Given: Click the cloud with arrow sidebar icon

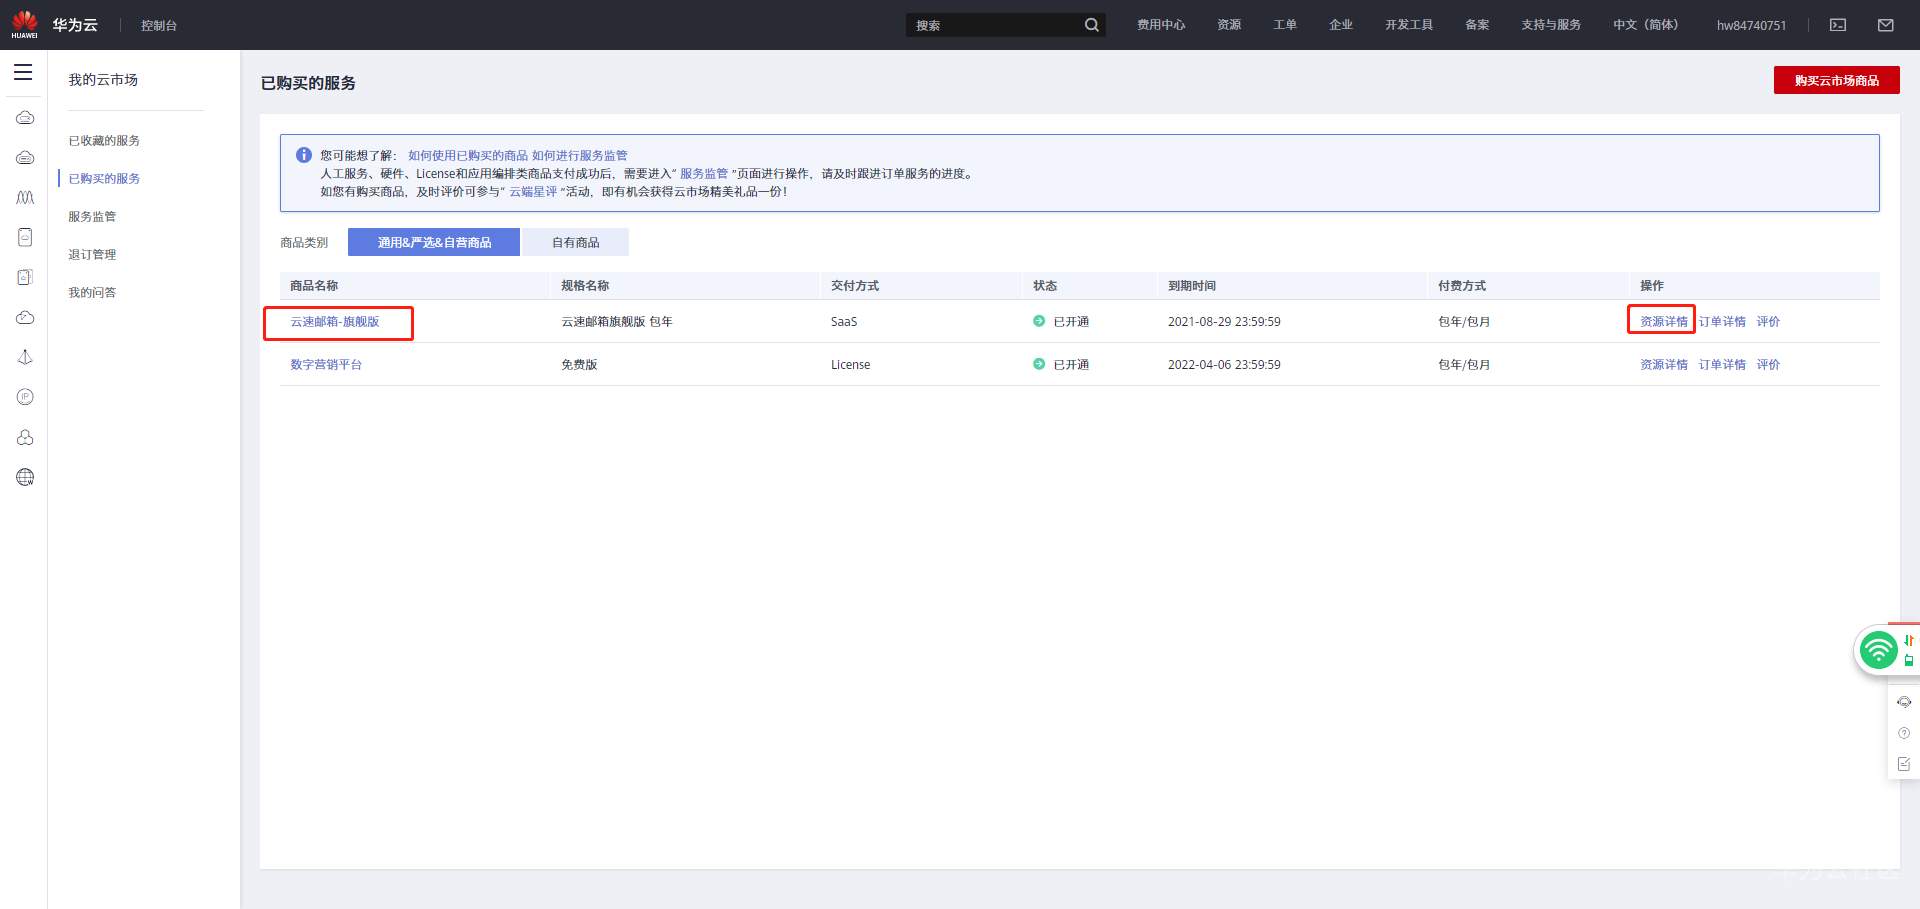Looking at the screenshot, I should coord(25,317).
